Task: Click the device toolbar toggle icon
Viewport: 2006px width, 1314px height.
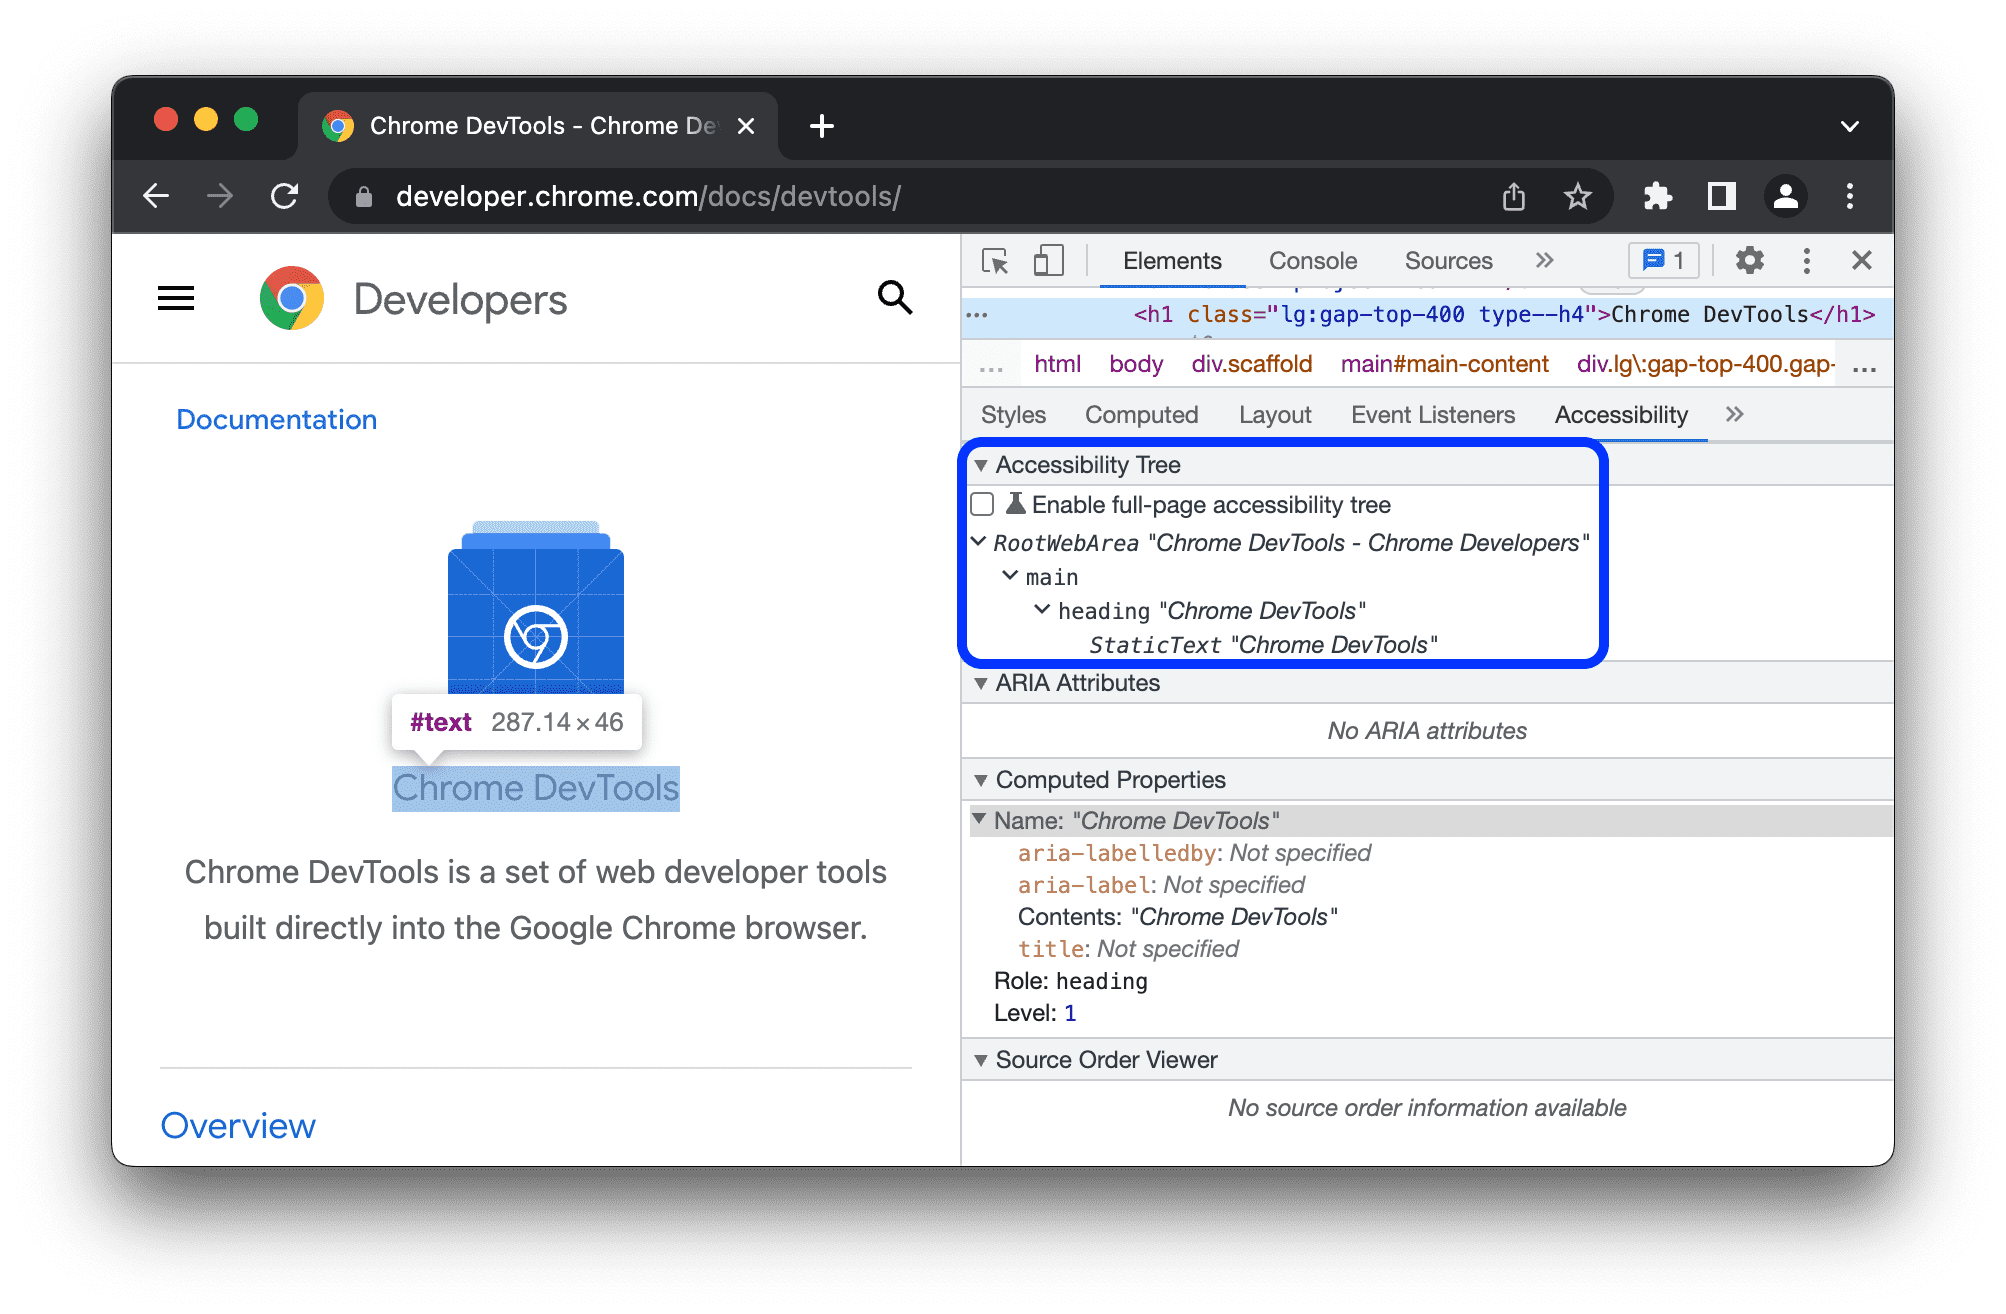Action: 1047,260
